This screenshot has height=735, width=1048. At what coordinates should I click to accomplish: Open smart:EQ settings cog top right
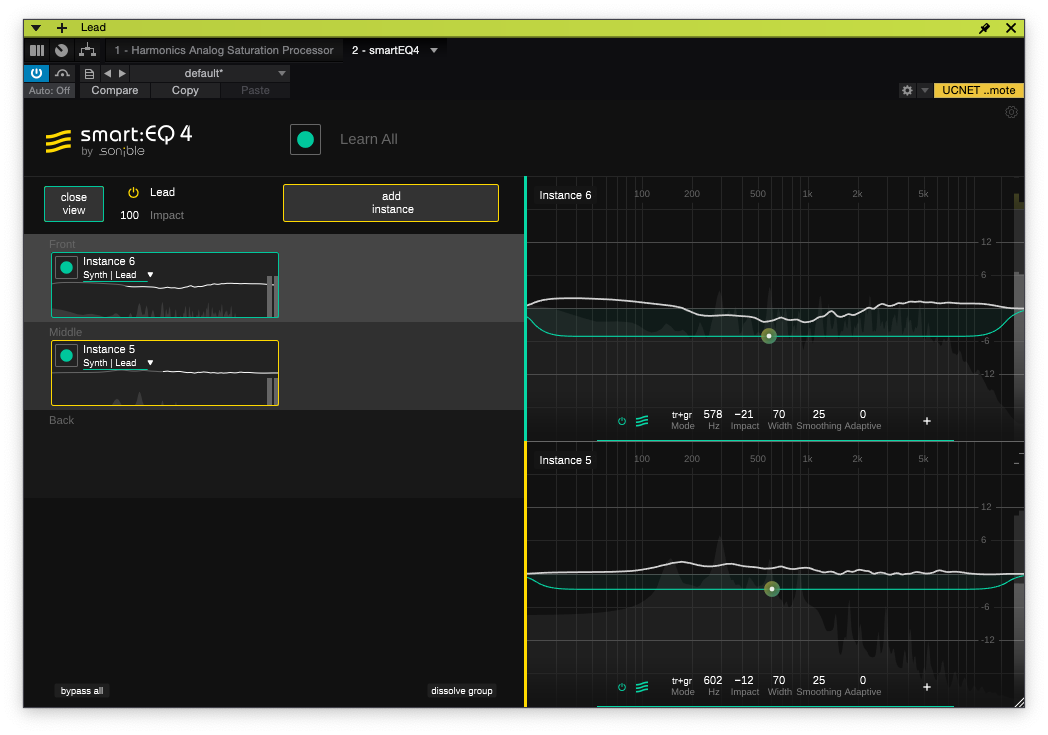click(1011, 112)
